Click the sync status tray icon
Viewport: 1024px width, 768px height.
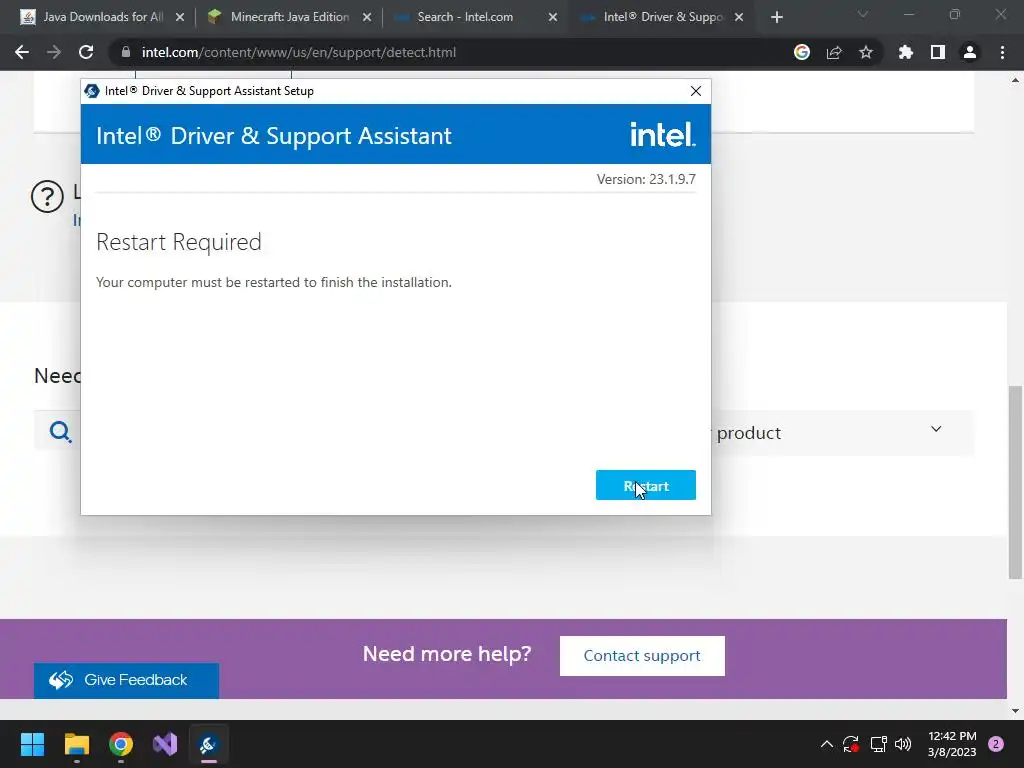[x=851, y=744]
